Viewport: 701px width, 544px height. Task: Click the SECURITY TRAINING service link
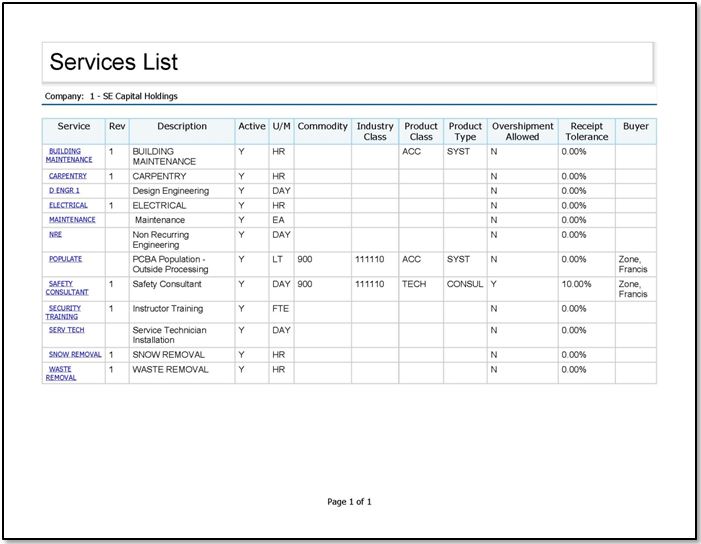(64, 313)
